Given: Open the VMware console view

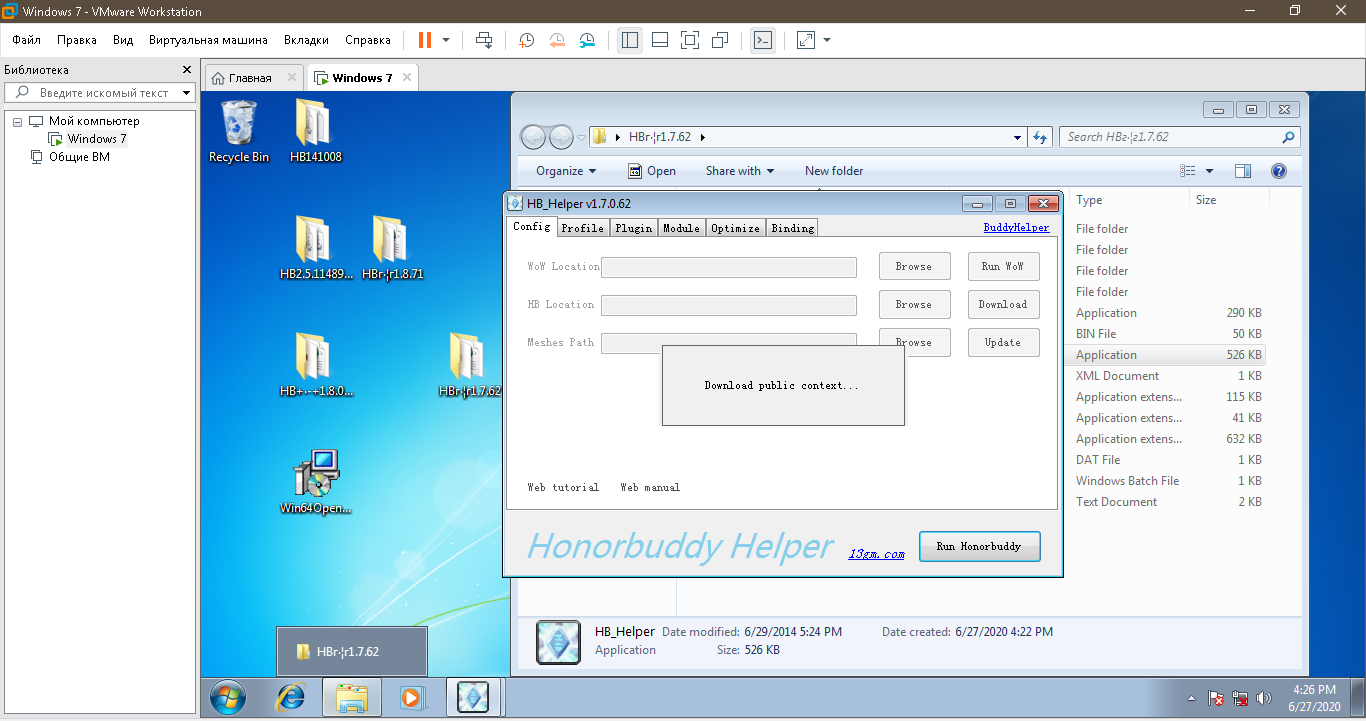Looking at the screenshot, I should pos(763,40).
